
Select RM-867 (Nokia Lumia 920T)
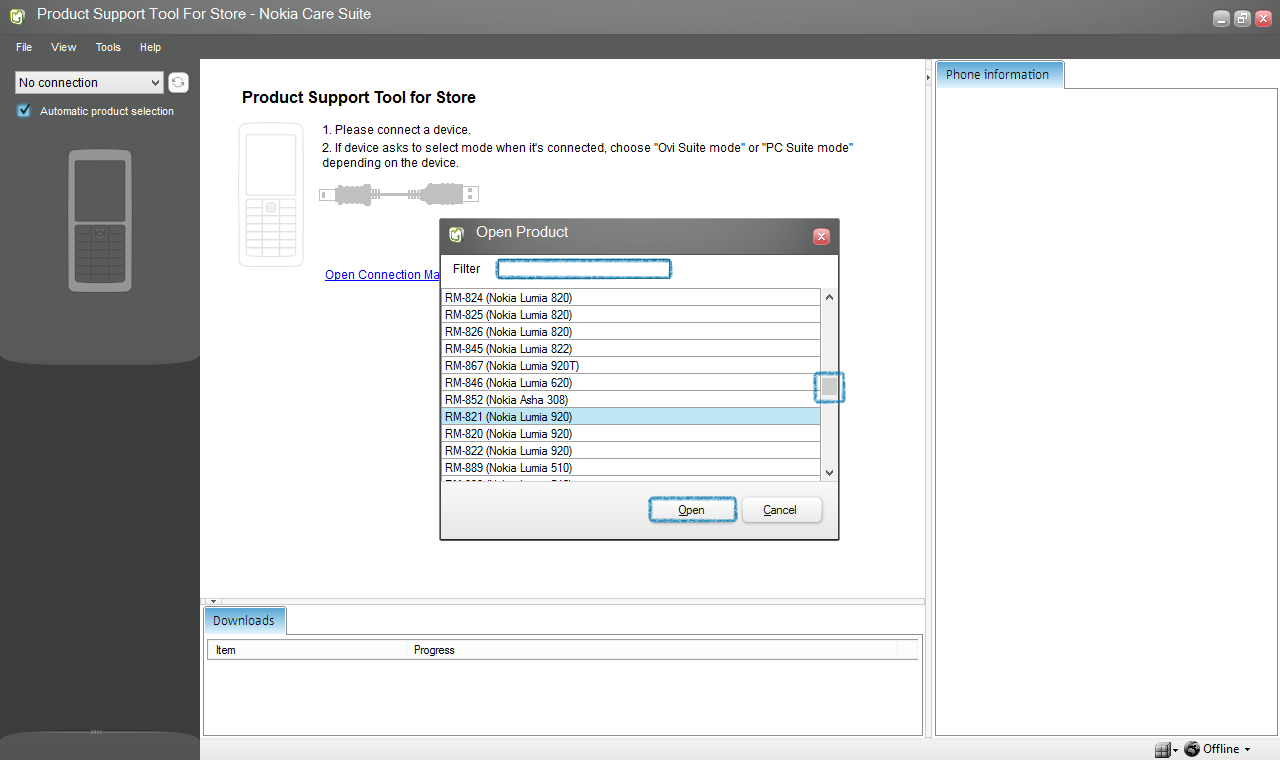point(631,366)
